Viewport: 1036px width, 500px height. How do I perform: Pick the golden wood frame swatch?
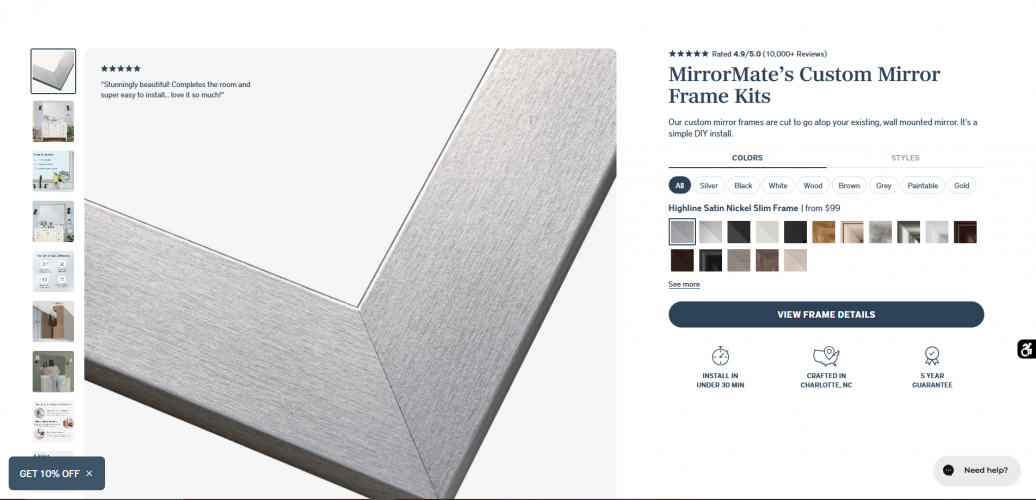coord(823,232)
